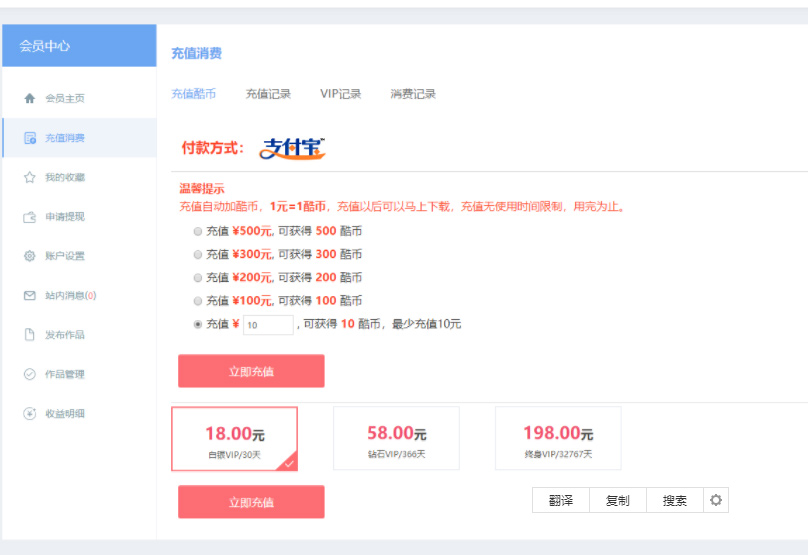Select the 支付宝 payment method logo
Screen dimensions: 808x555
pyautogui.click(x=293, y=148)
